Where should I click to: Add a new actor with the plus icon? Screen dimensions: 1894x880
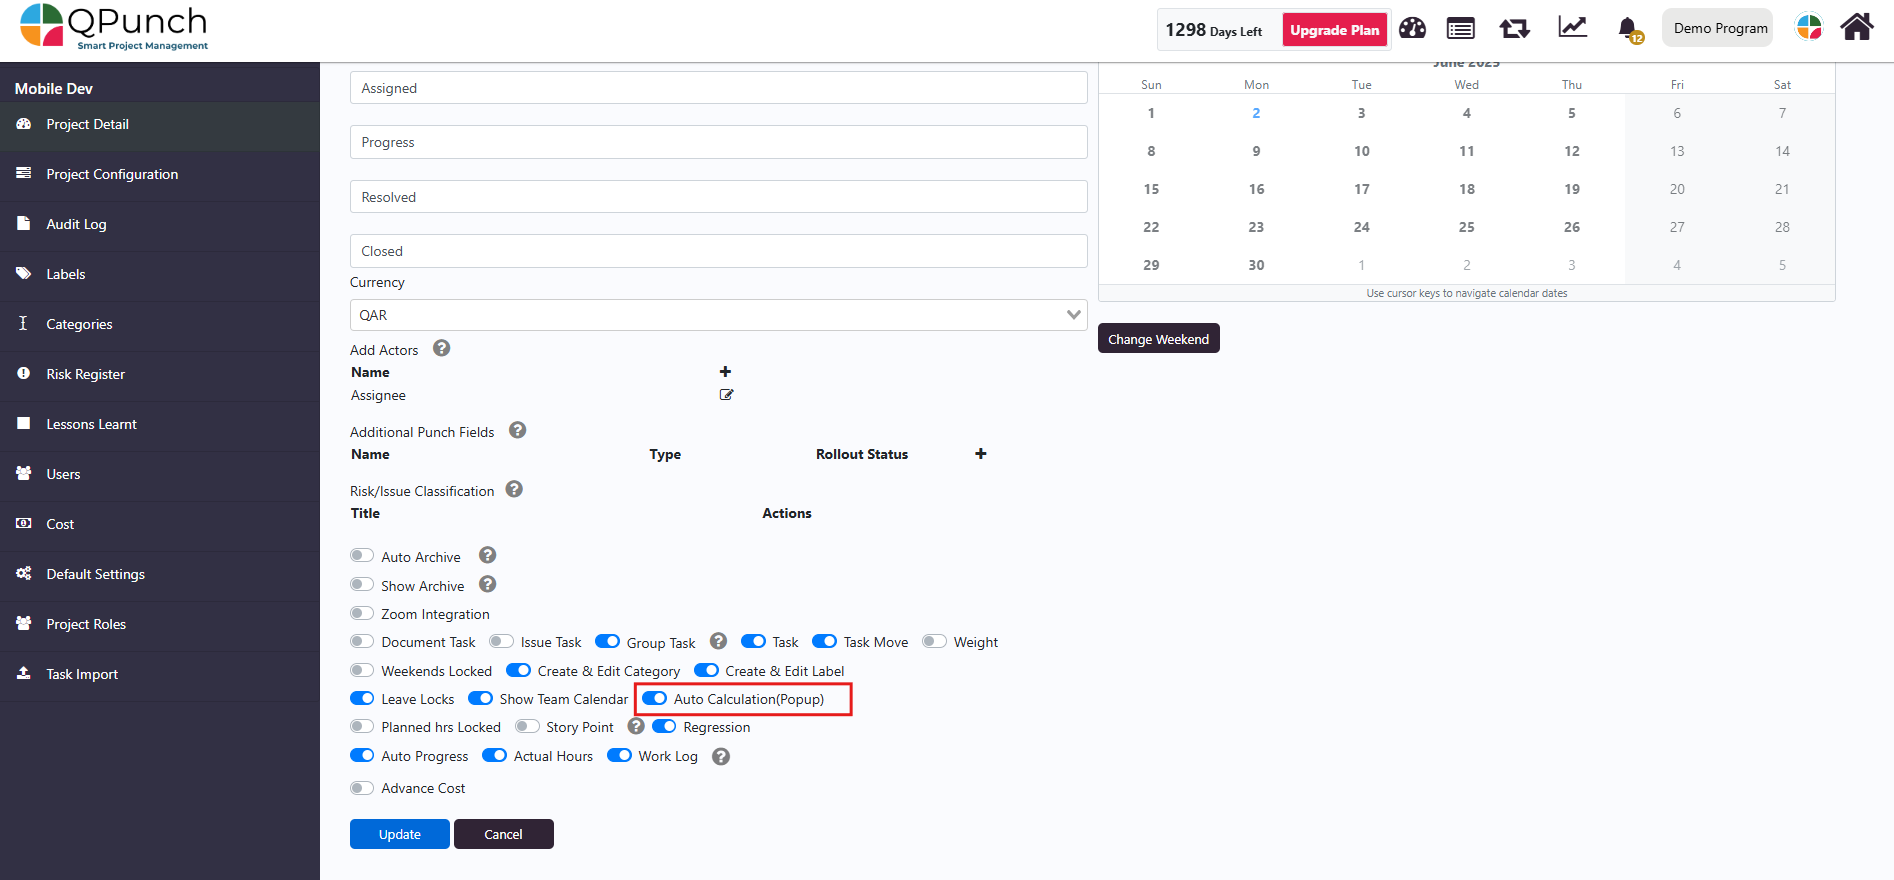(x=725, y=372)
